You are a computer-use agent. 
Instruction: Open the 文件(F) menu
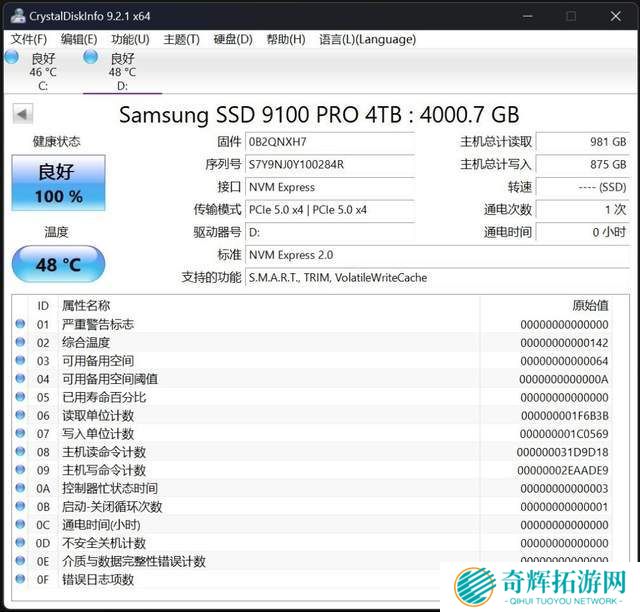click(28, 39)
